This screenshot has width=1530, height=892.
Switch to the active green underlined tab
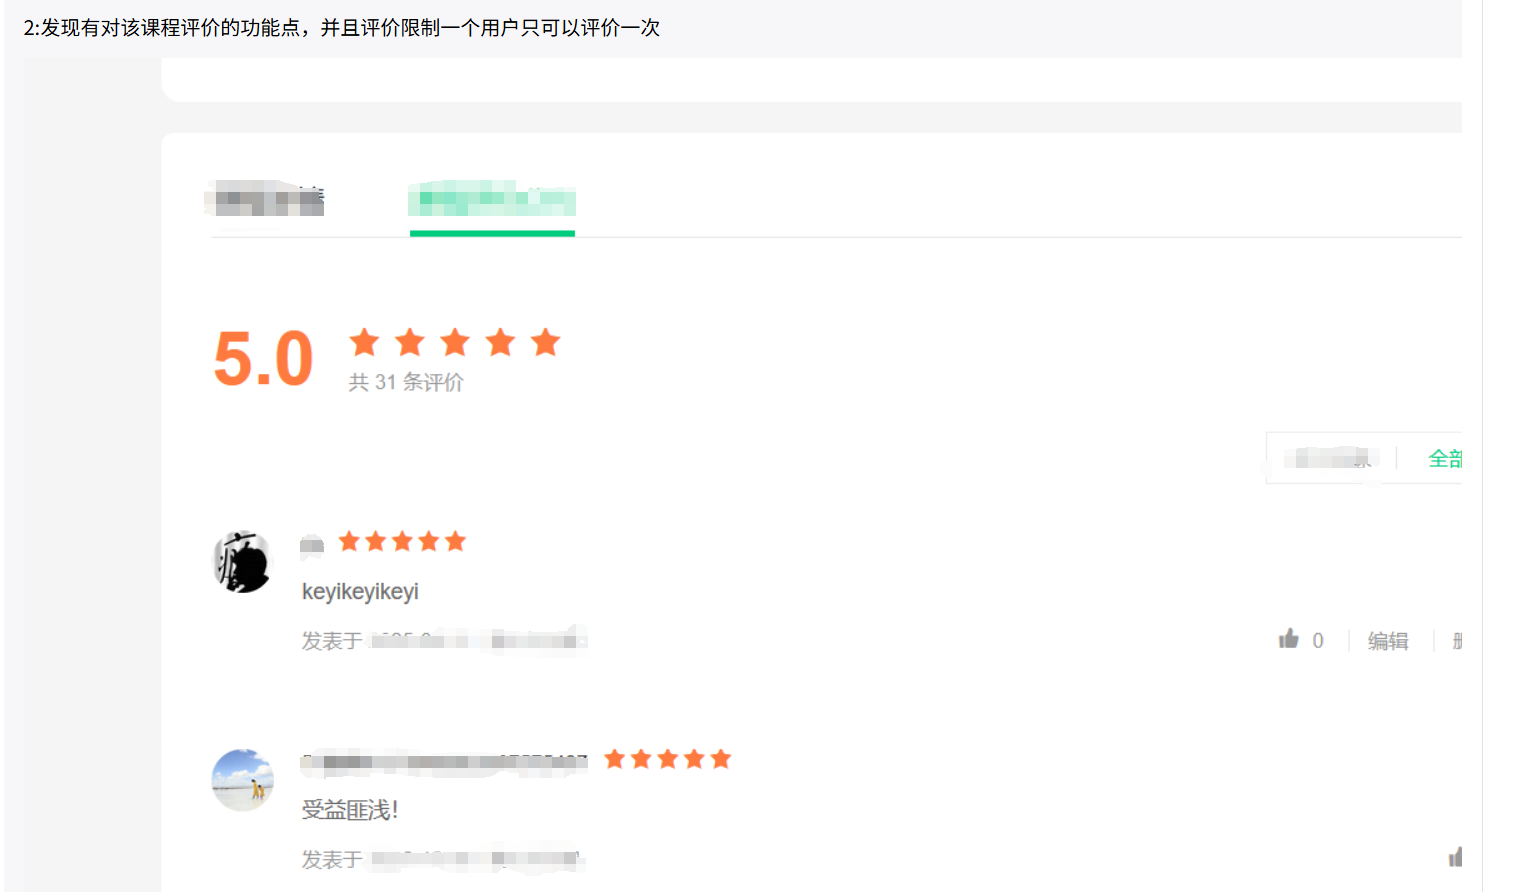[492, 203]
